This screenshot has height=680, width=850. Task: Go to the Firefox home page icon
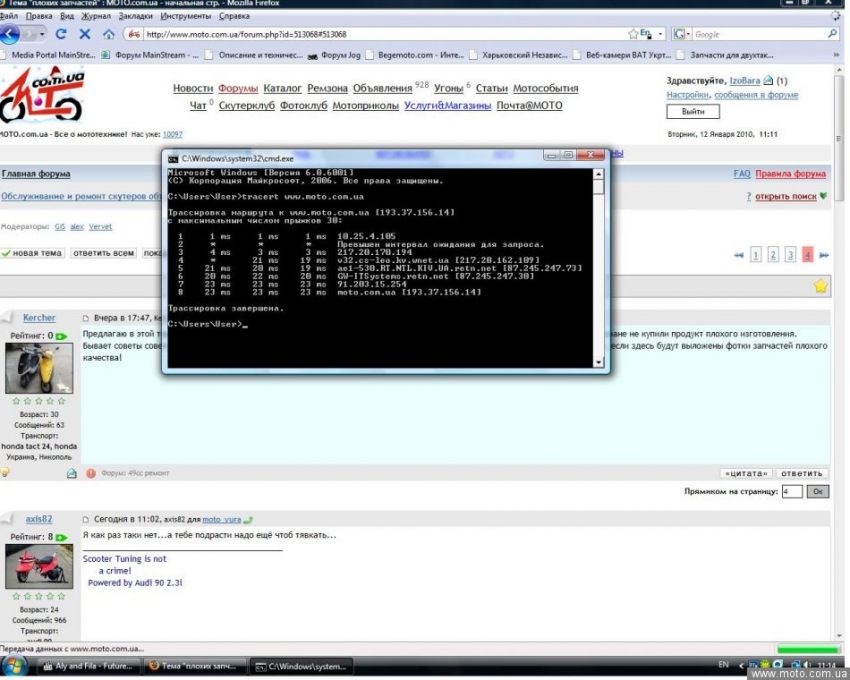click(108, 34)
